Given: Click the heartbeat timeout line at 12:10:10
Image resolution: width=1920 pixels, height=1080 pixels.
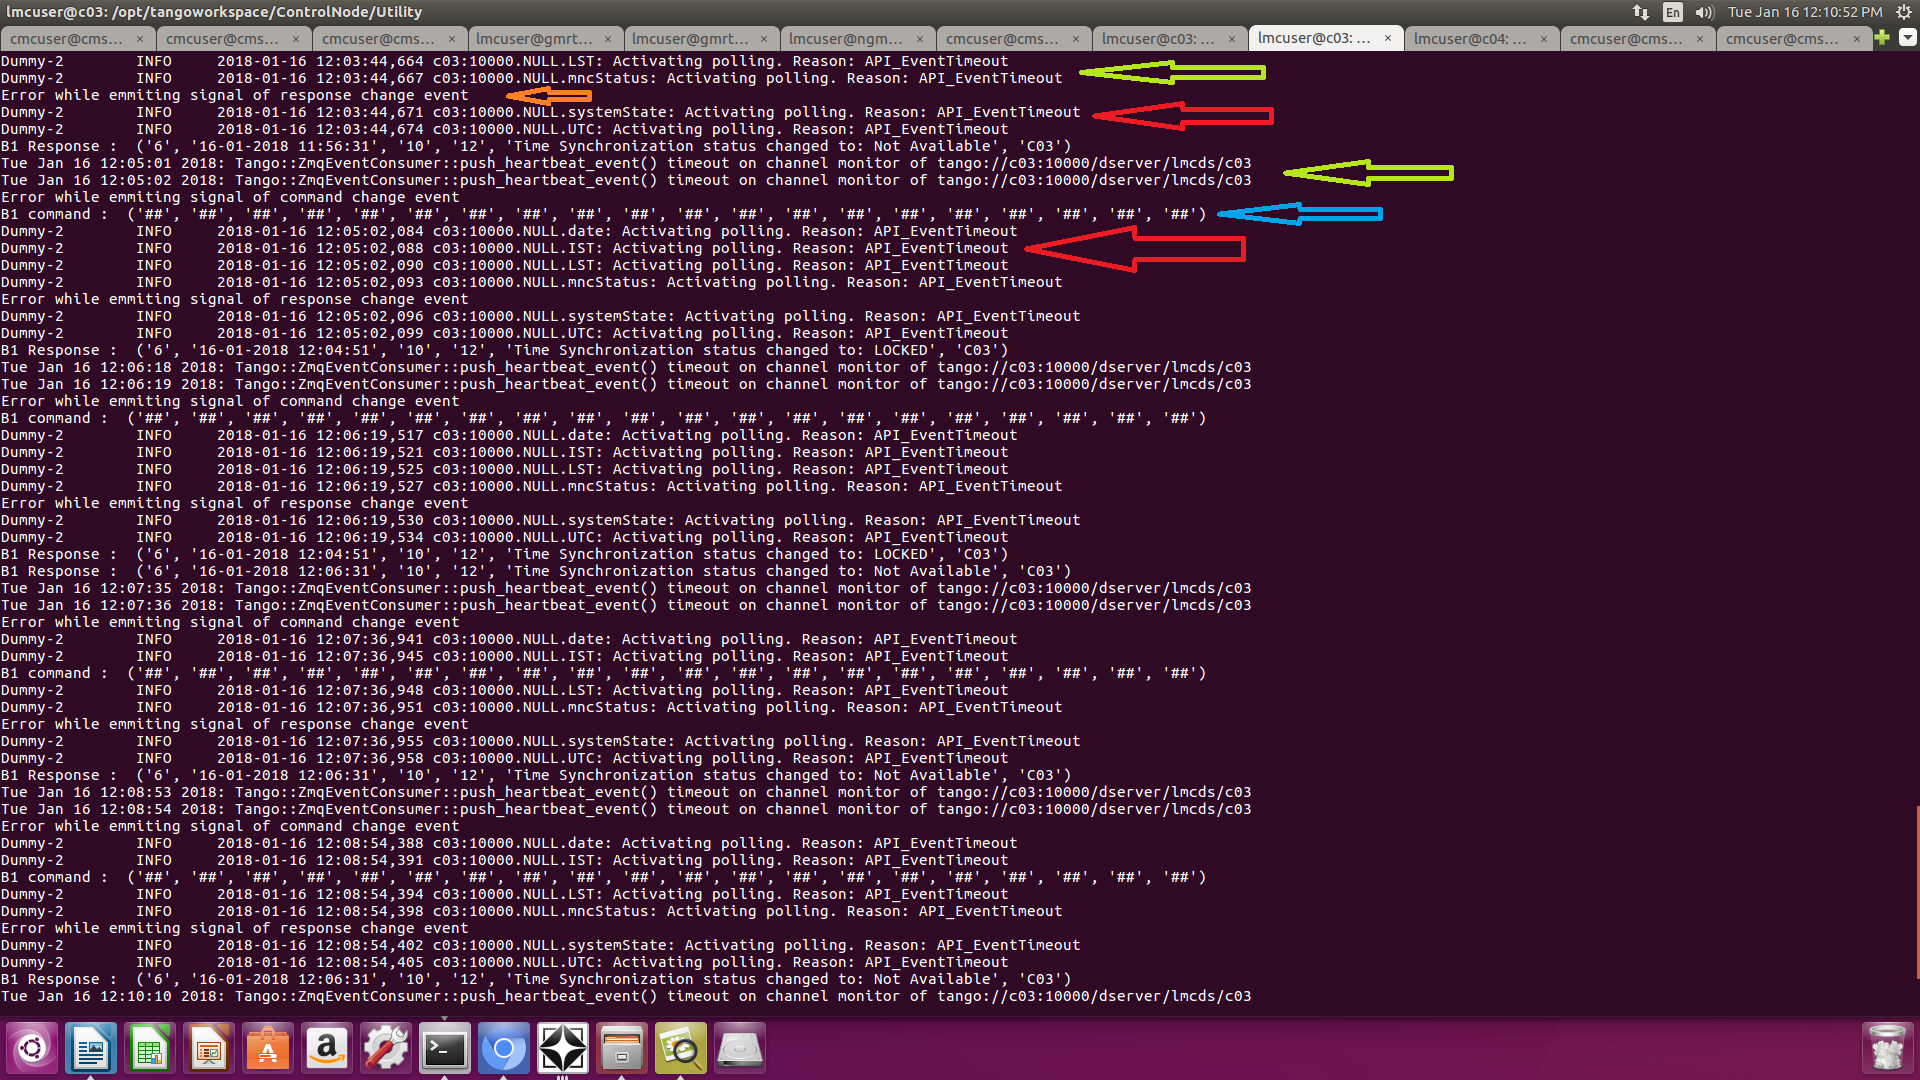Looking at the screenshot, I should pyautogui.click(x=626, y=996).
